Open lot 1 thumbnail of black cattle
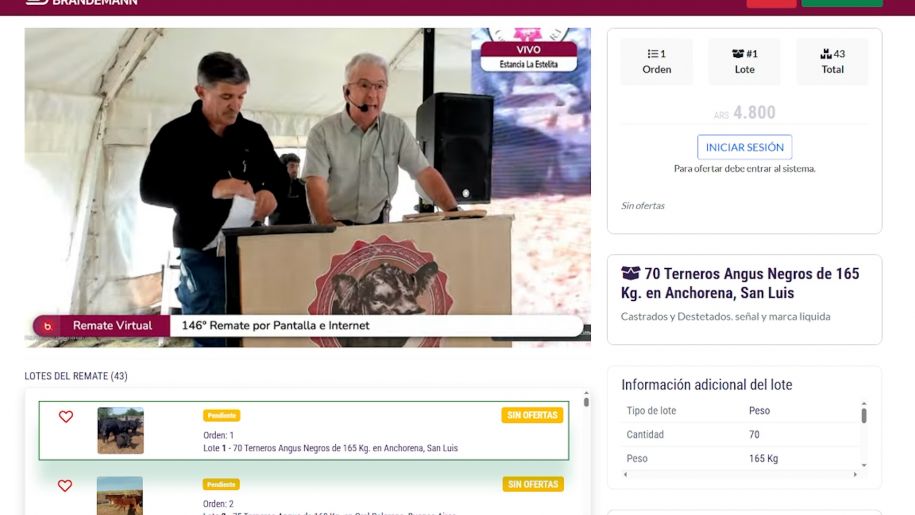Viewport: 915px width, 515px height. click(120, 431)
